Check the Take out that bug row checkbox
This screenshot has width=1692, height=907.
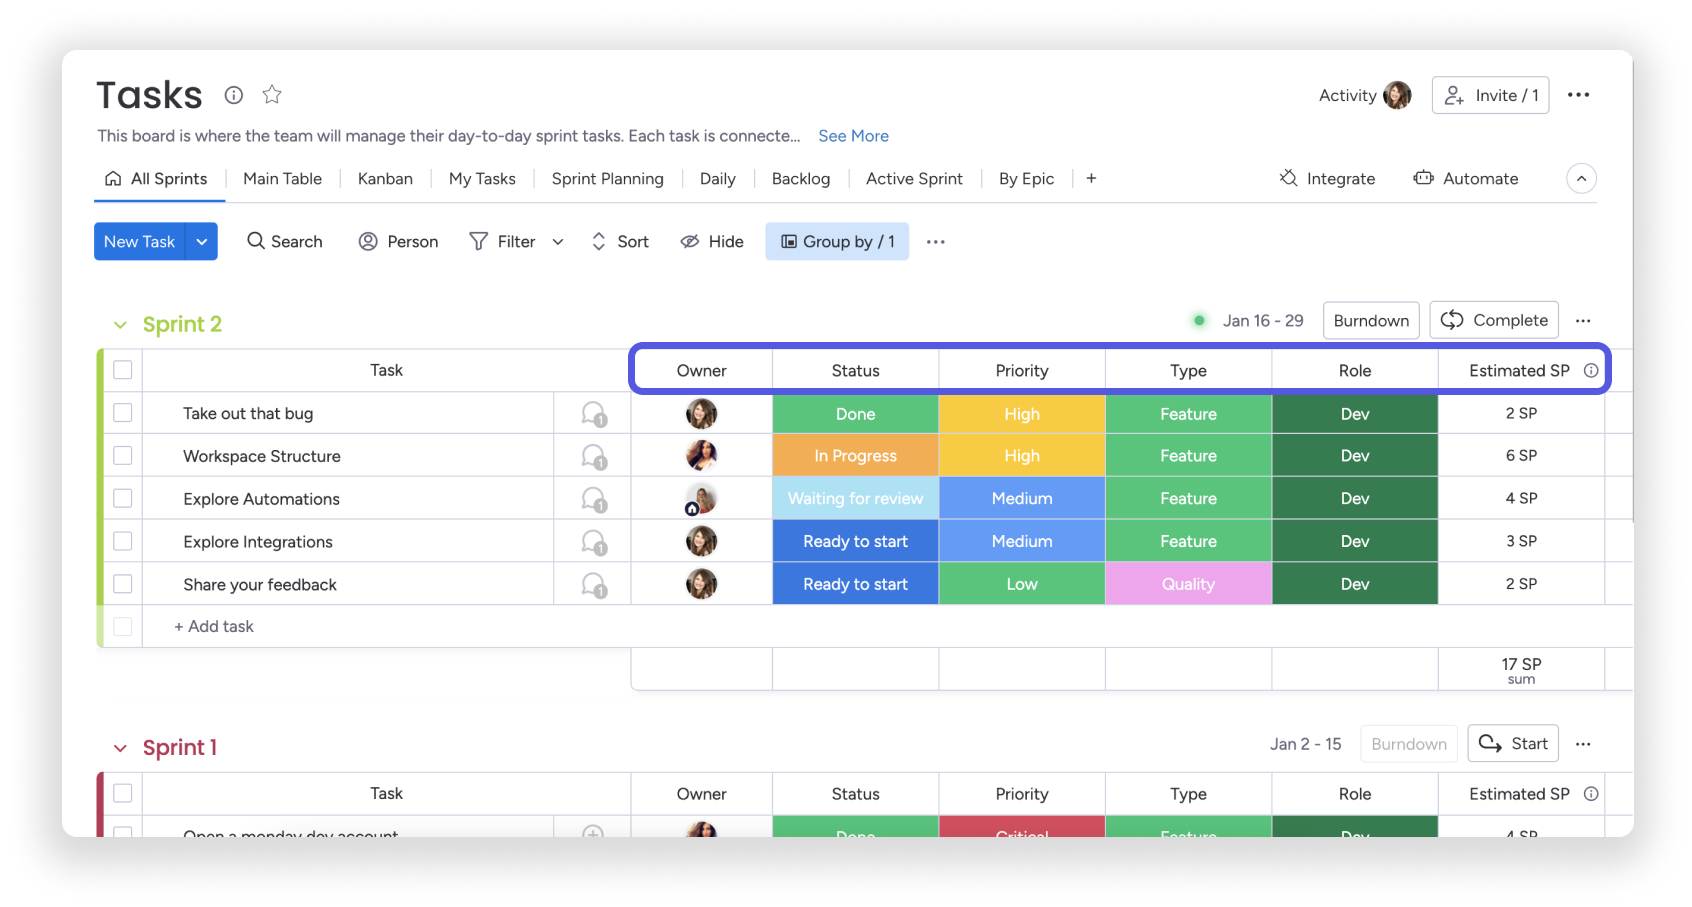(x=122, y=413)
